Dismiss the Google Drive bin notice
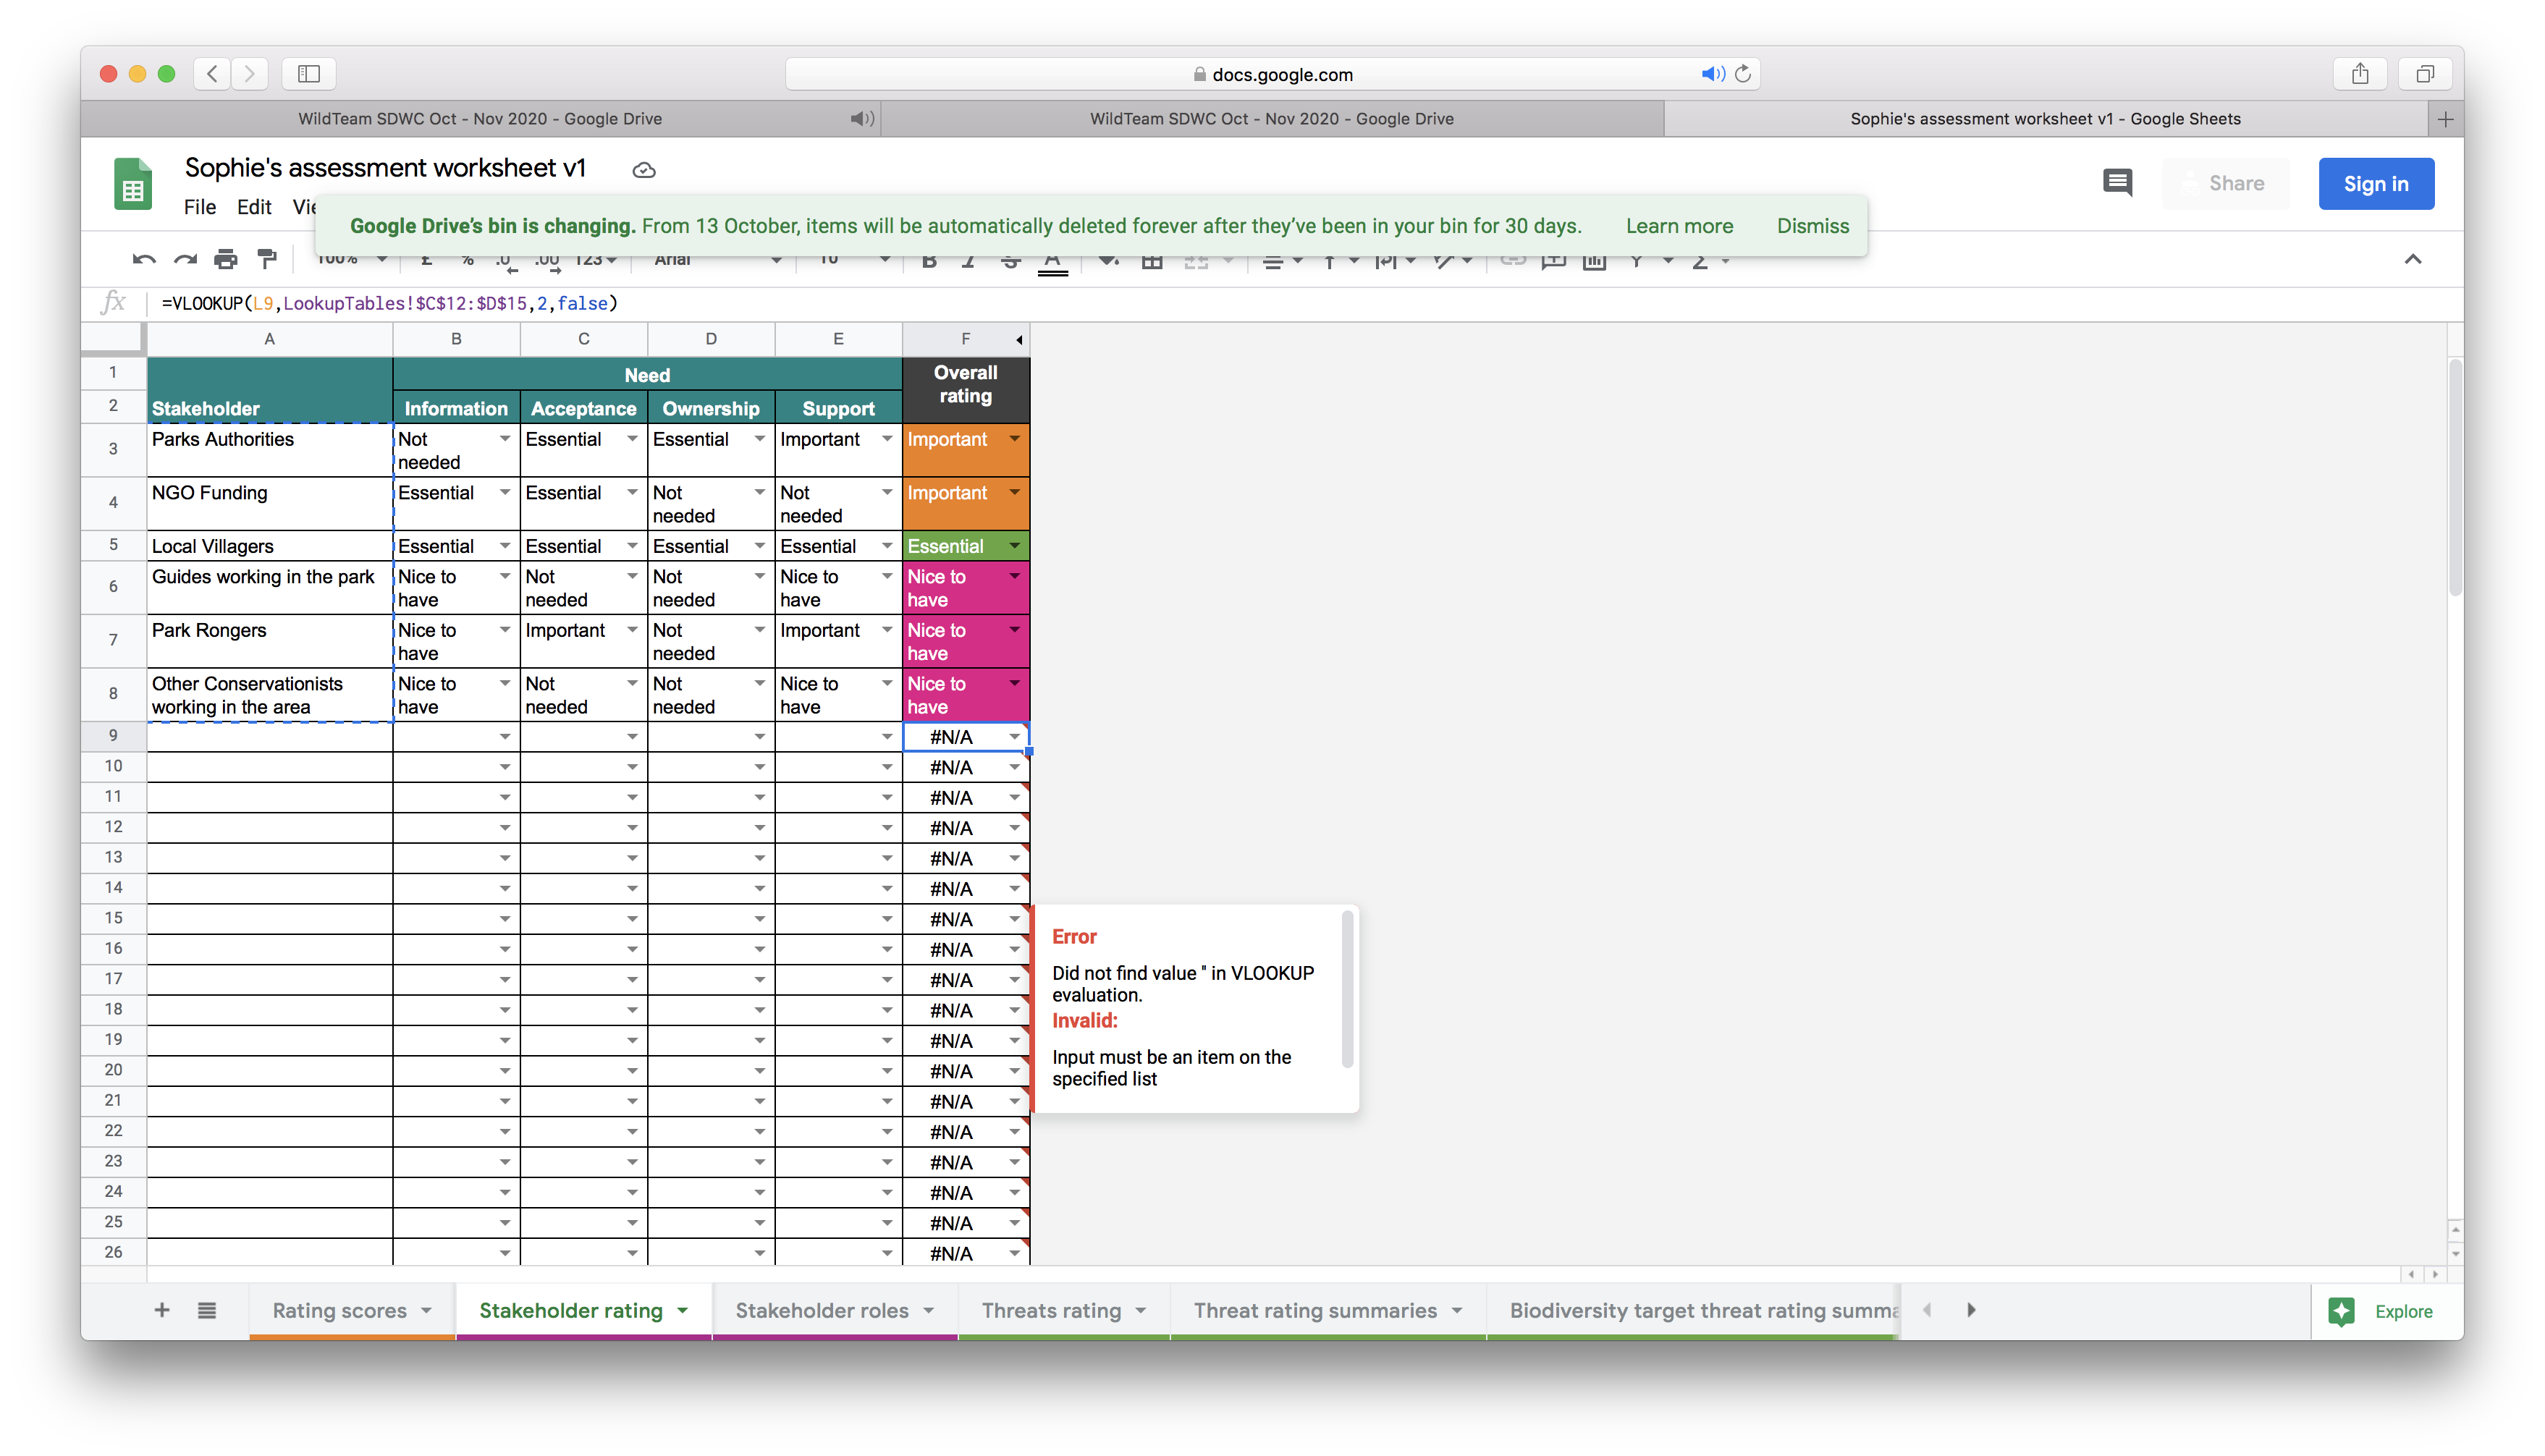2545x1456 pixels. [x=1812, y=226]
